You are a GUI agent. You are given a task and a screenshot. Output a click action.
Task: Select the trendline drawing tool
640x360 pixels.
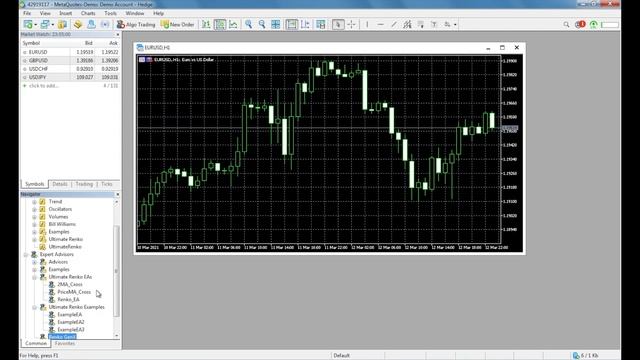coord(393,24)
